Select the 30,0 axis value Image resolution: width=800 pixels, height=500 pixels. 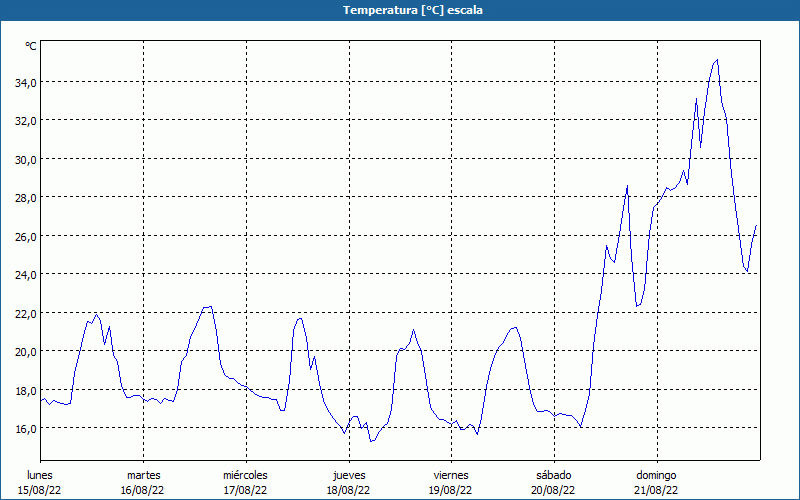(26, 159)
